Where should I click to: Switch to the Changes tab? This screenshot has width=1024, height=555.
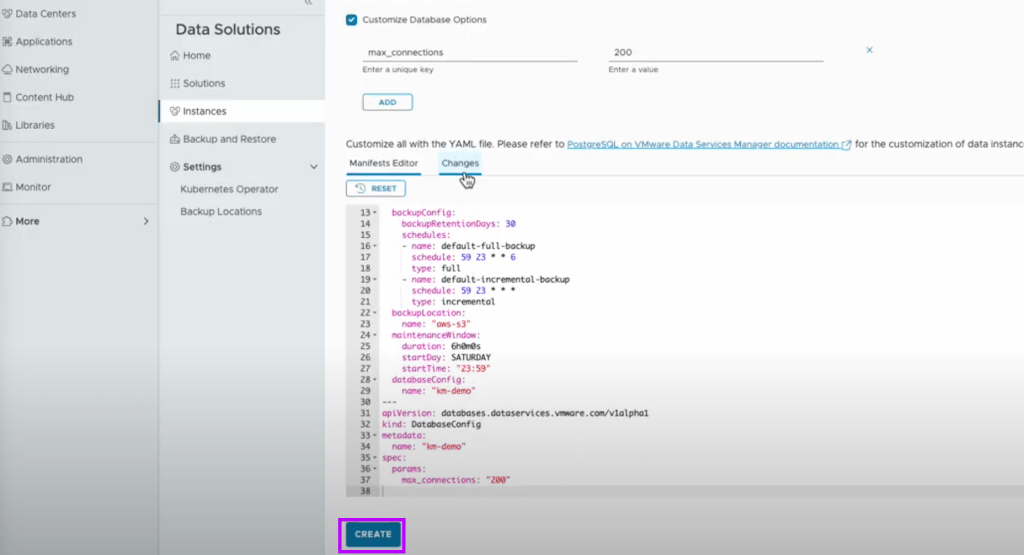(460, 163)
